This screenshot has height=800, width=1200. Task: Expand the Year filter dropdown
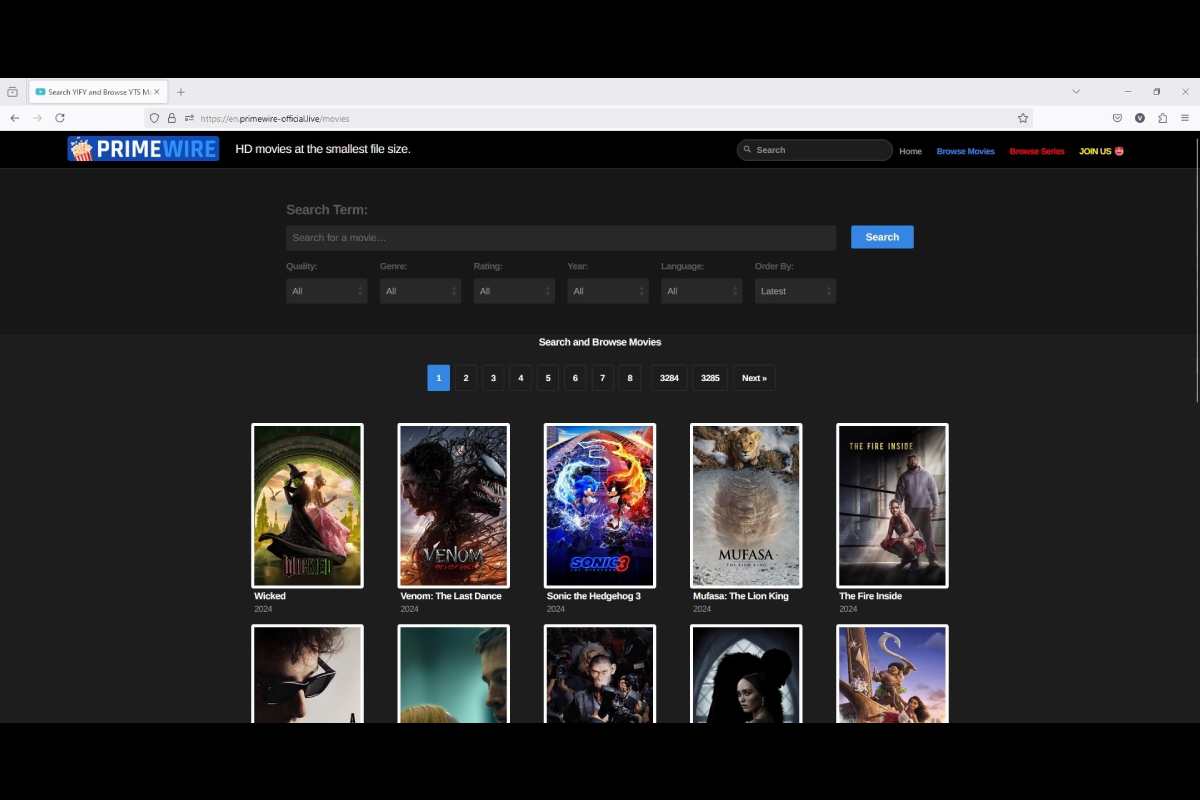[x=608, y=291]
